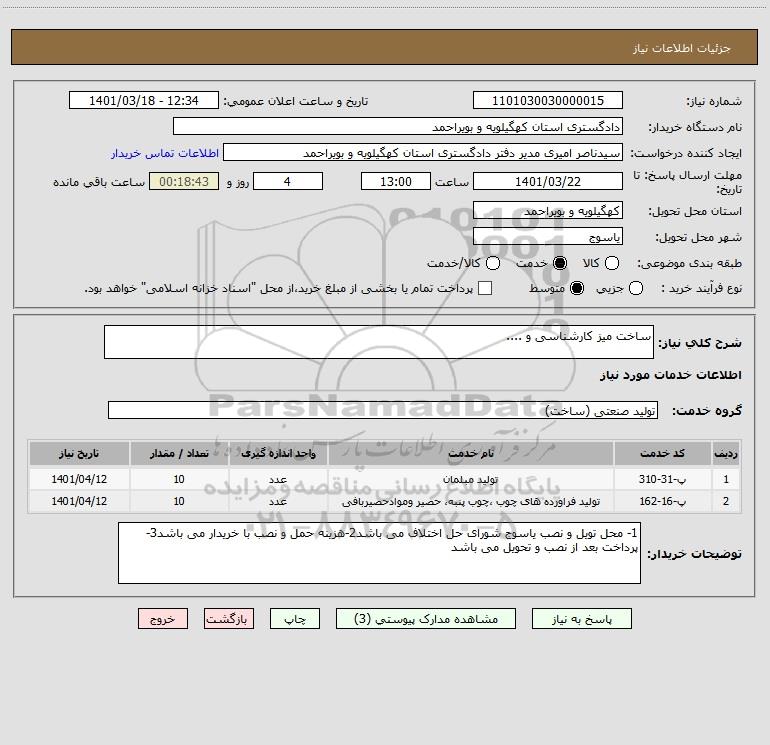This screenshot has width=770, height=745.
Task: Click service code پ-16-162
Action: click(662, 501)
